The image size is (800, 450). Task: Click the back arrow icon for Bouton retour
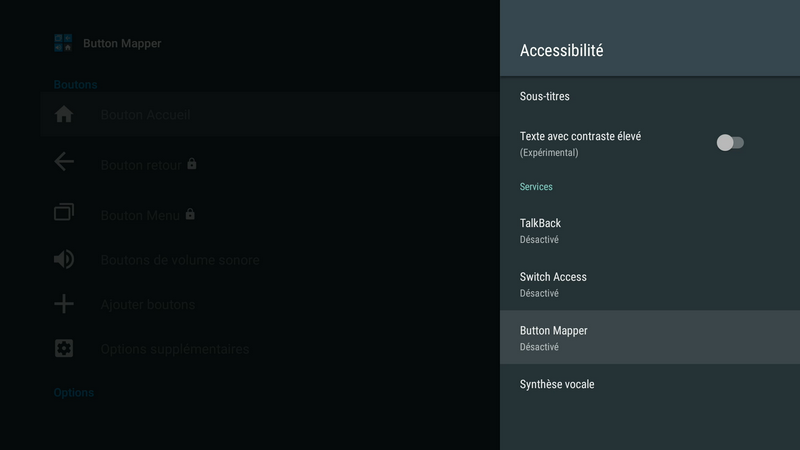coord(64,162)
